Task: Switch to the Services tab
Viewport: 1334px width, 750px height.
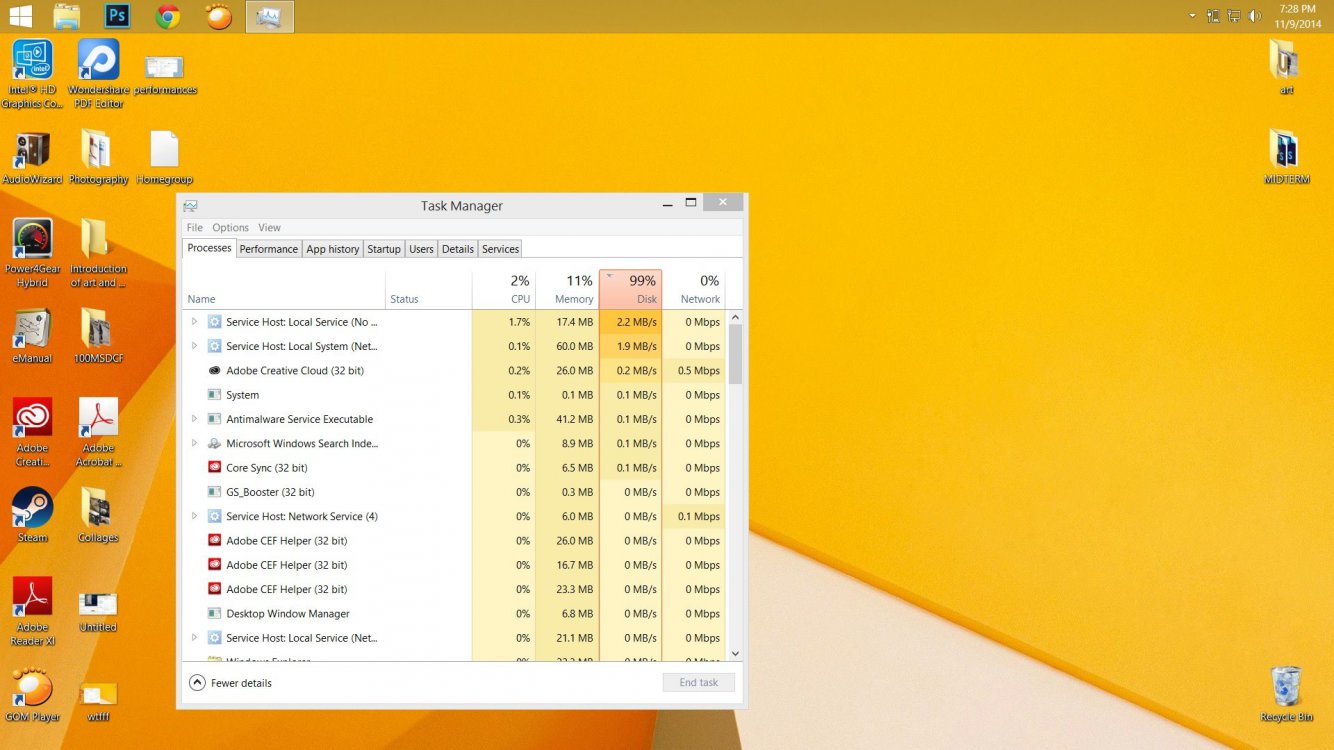Action: 500,249
